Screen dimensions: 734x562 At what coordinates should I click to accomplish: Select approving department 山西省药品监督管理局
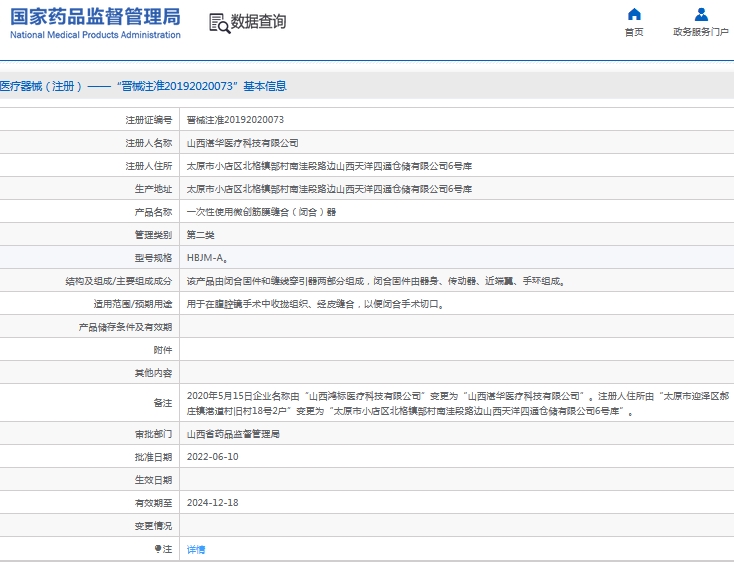[x=233, y=434]
